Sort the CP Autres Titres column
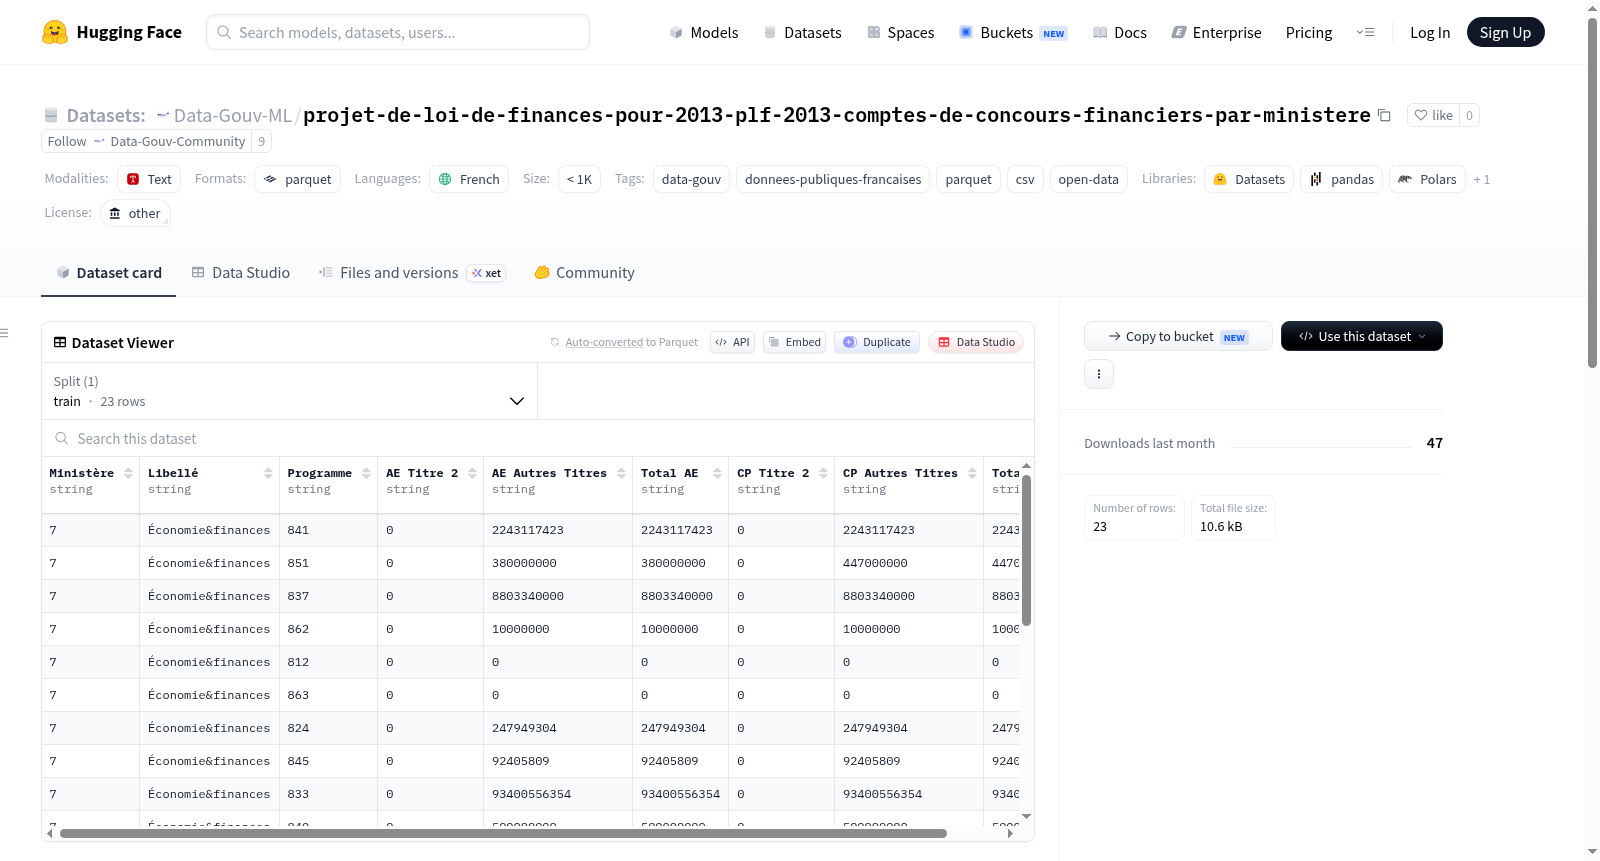1600x861 pixels. tap(972, 473)
